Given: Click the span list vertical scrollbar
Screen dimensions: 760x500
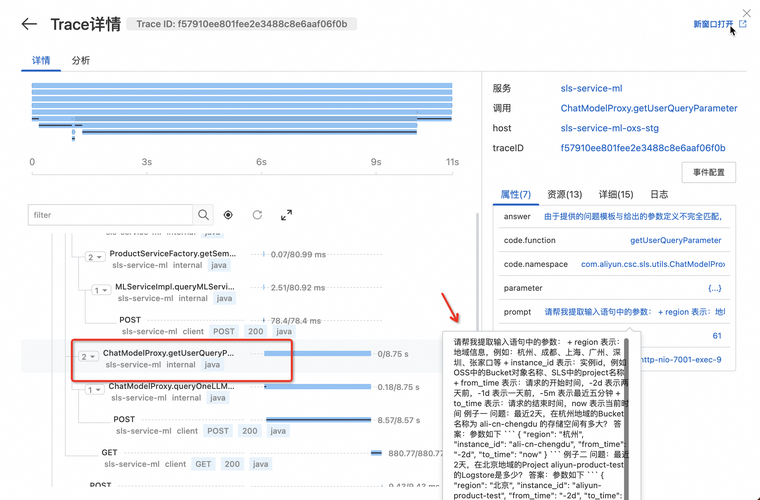Looking at the screenshot, I should 477,271.
